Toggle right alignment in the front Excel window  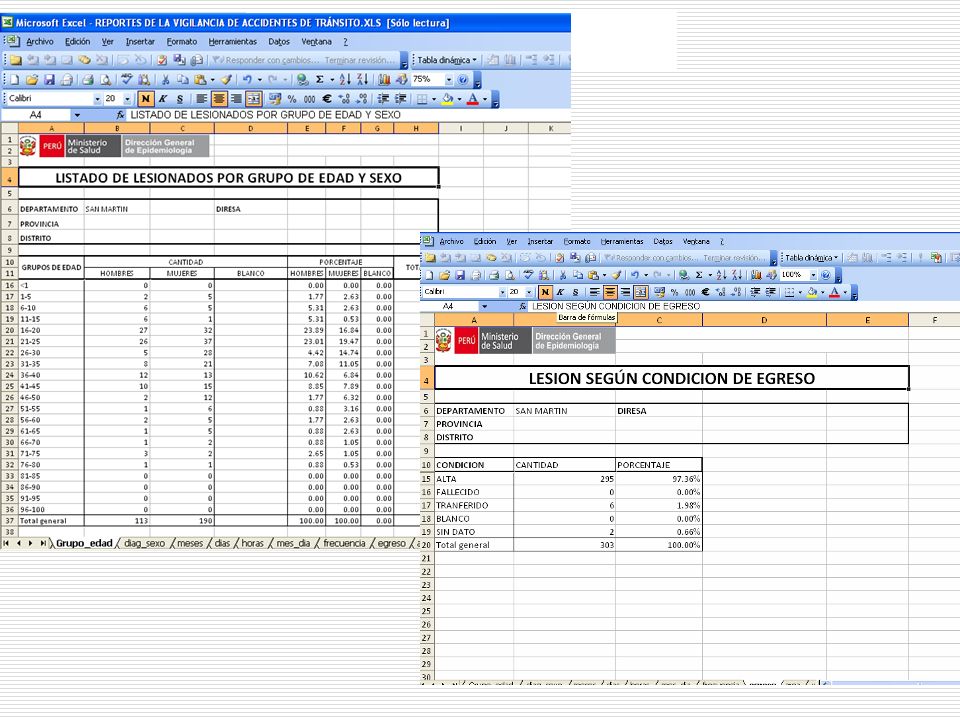pyautogui.click(x=626, y=292)
